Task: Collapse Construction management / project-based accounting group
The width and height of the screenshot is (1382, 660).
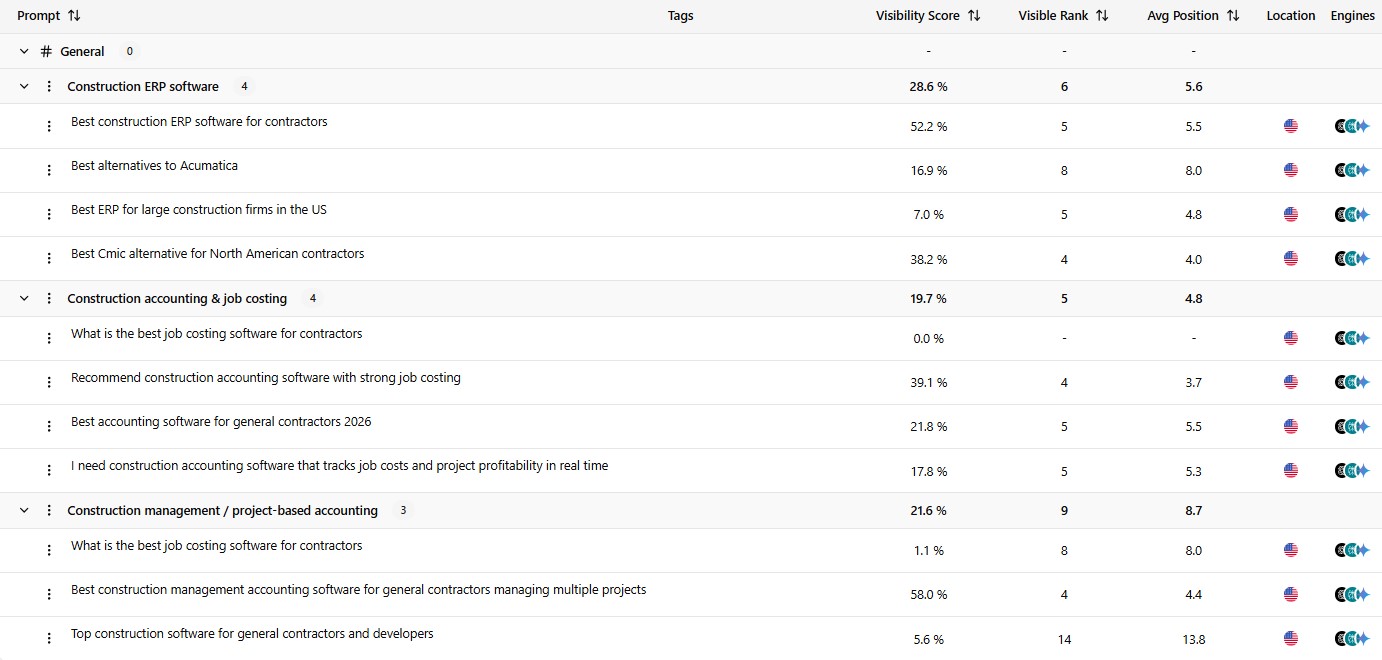Action: [x=24, y=511]
